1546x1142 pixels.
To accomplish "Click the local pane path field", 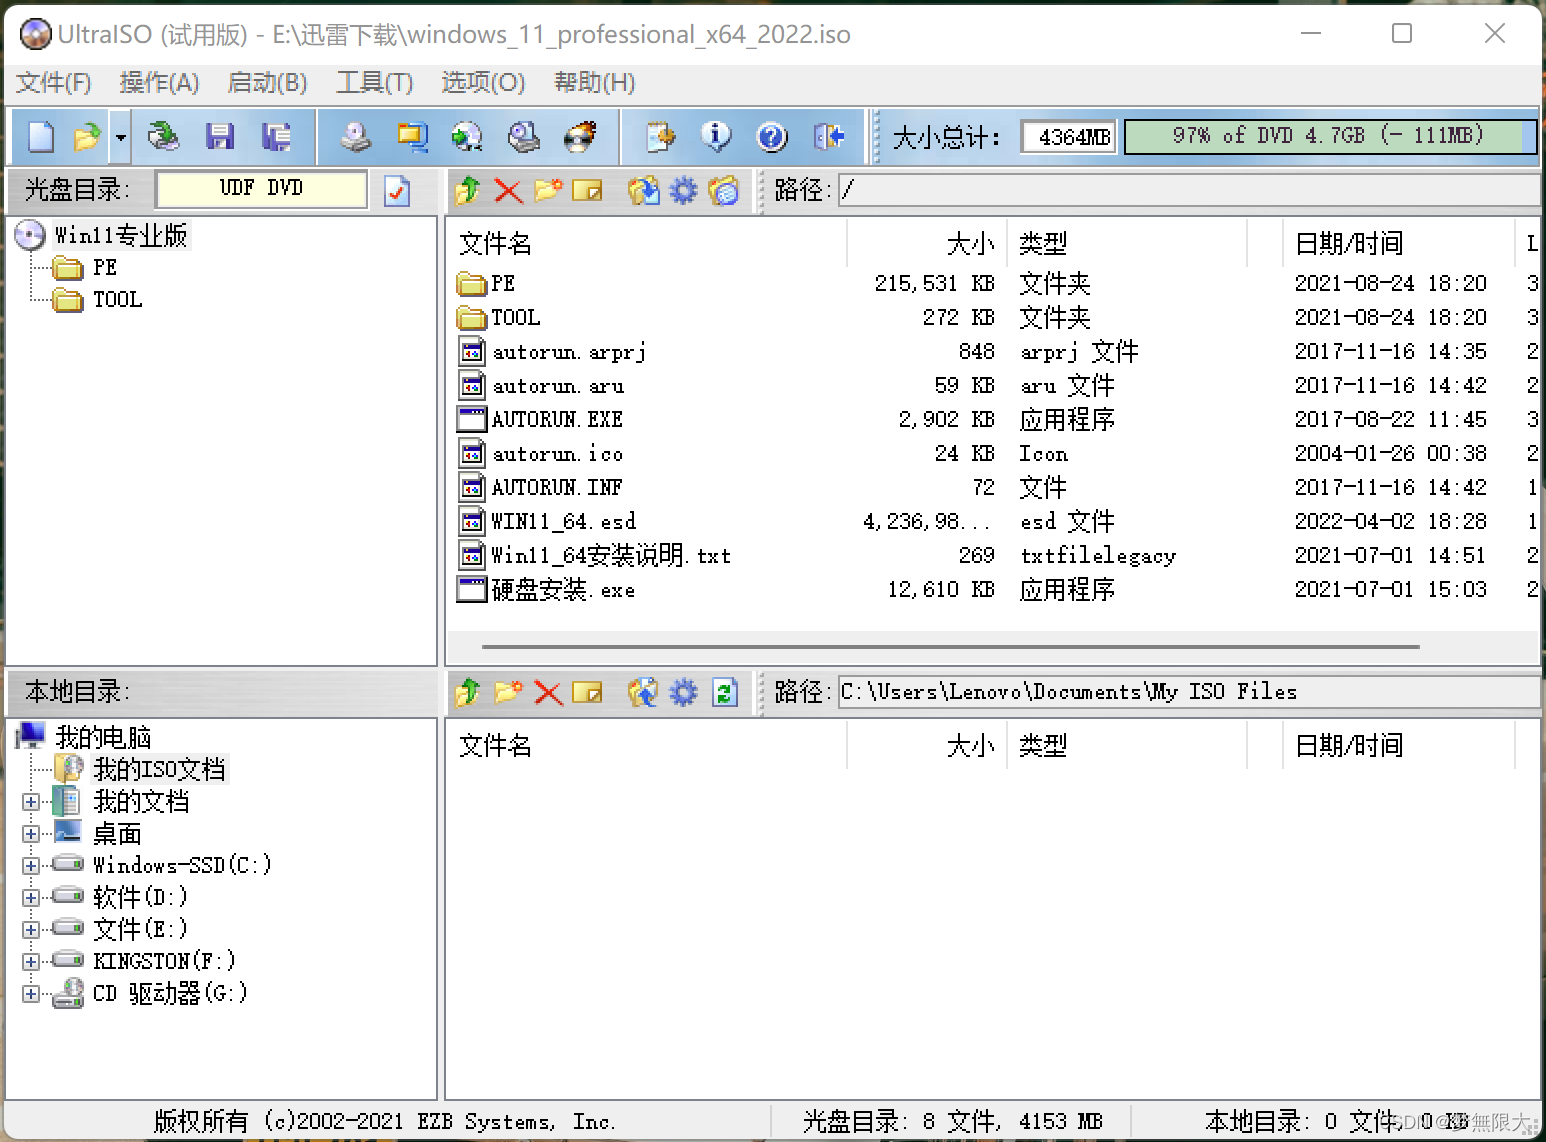I will coord(1188,692).
